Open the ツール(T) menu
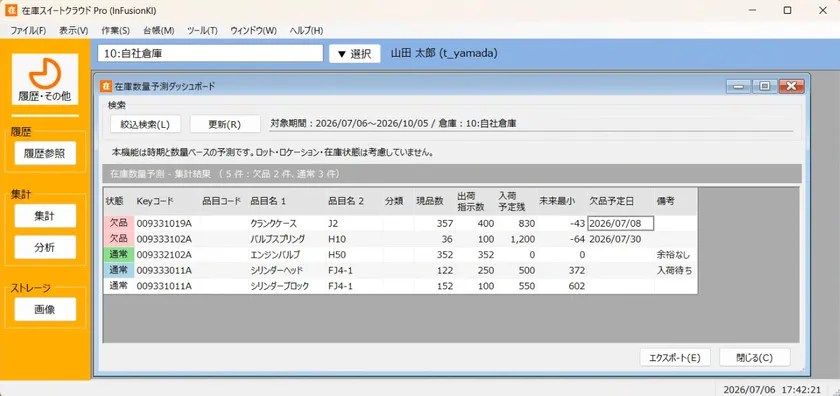 pos(202,31)
